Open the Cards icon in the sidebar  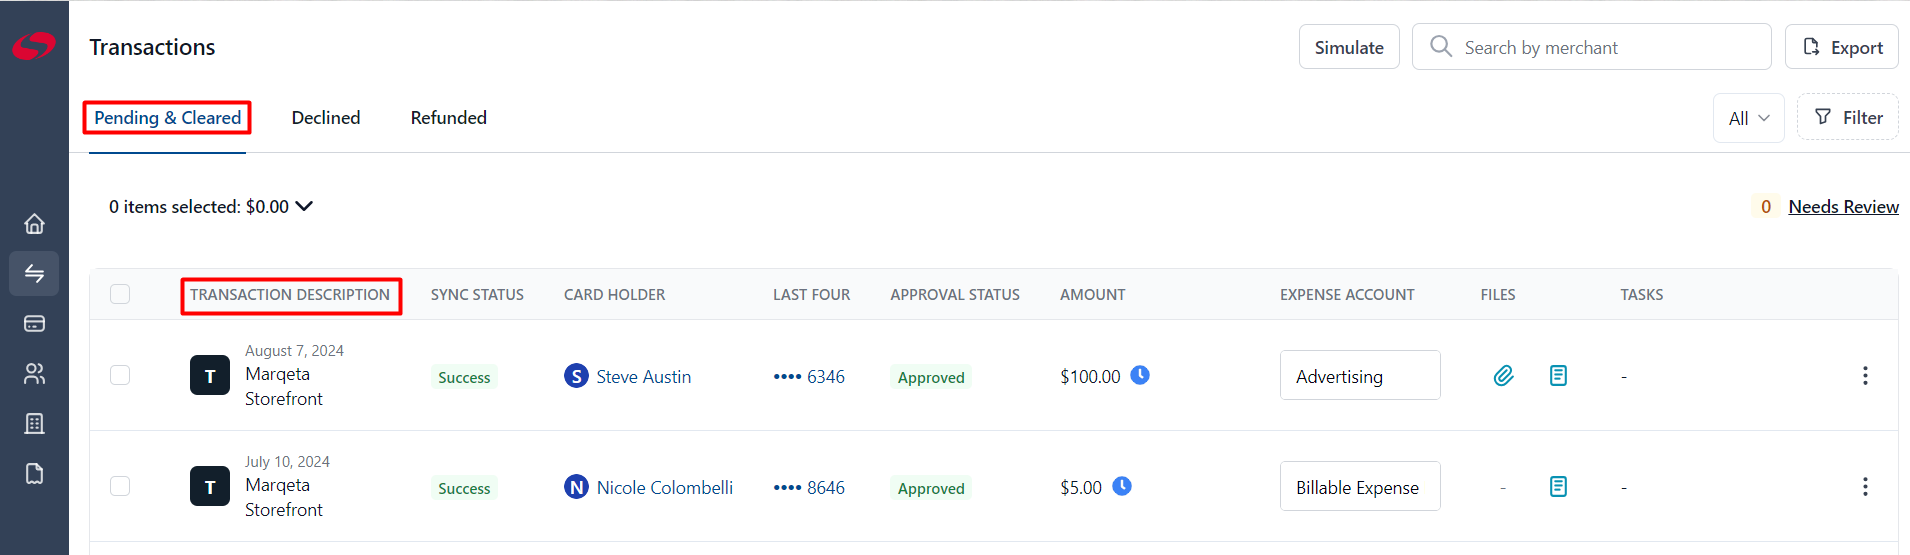tap(34, 323)
